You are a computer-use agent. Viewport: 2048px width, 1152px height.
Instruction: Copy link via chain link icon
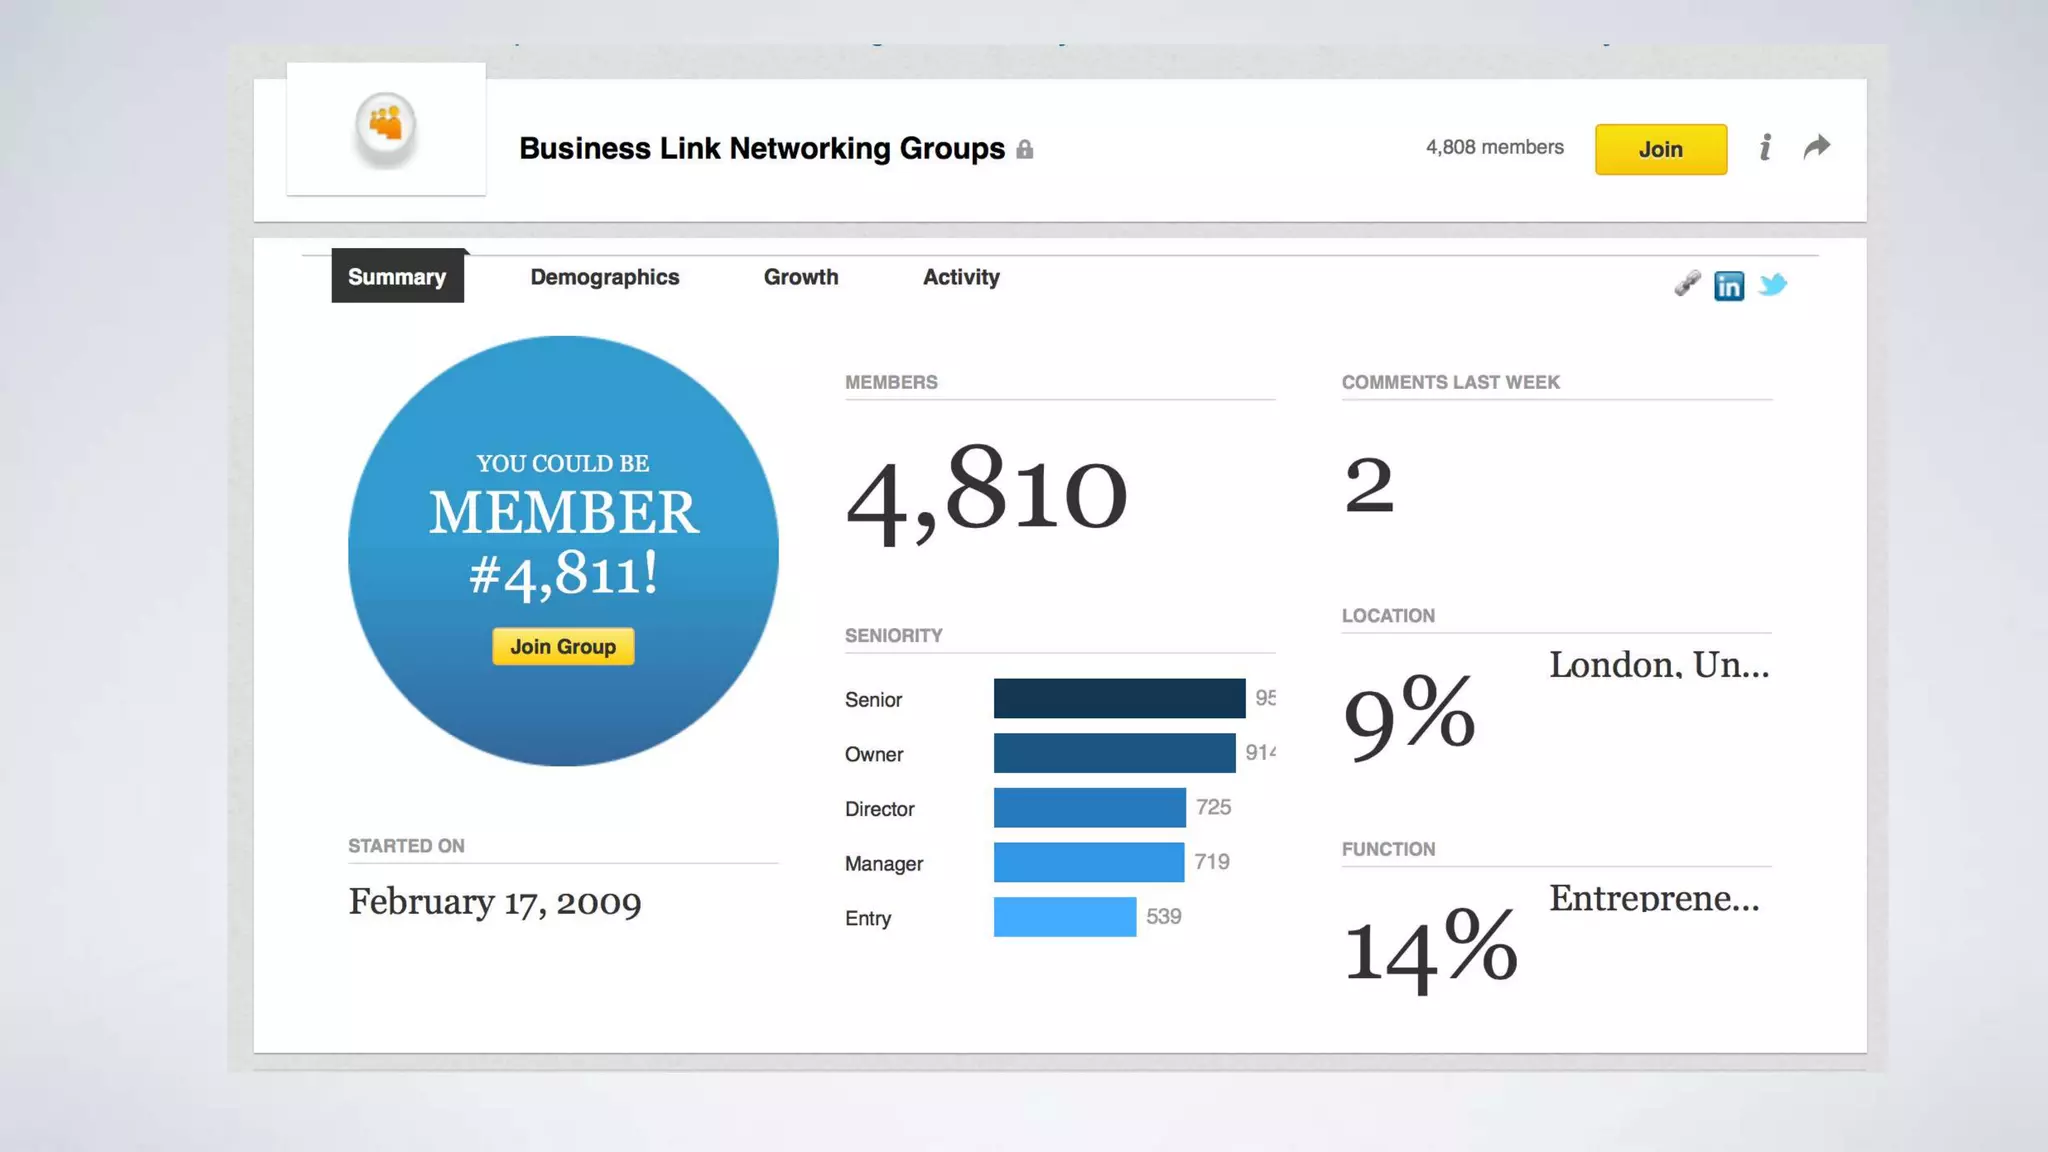point(1687,284)
